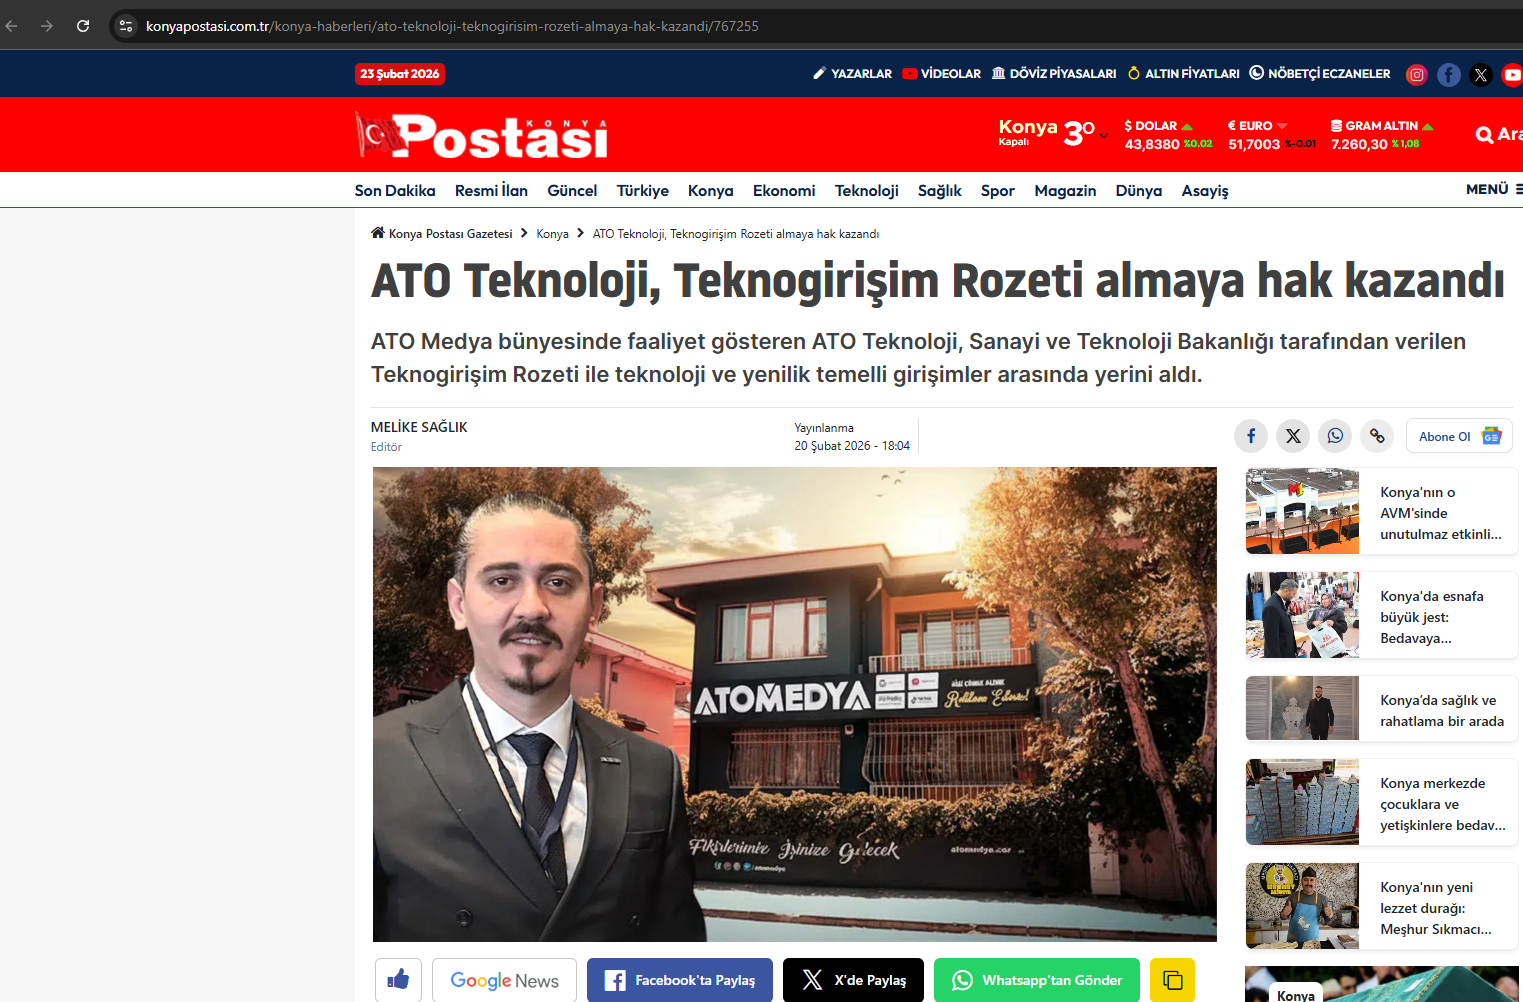Share article via WhatsApp round icon
The height and width of the screenshot is (1002, 1523).
tap(1335, 436)
